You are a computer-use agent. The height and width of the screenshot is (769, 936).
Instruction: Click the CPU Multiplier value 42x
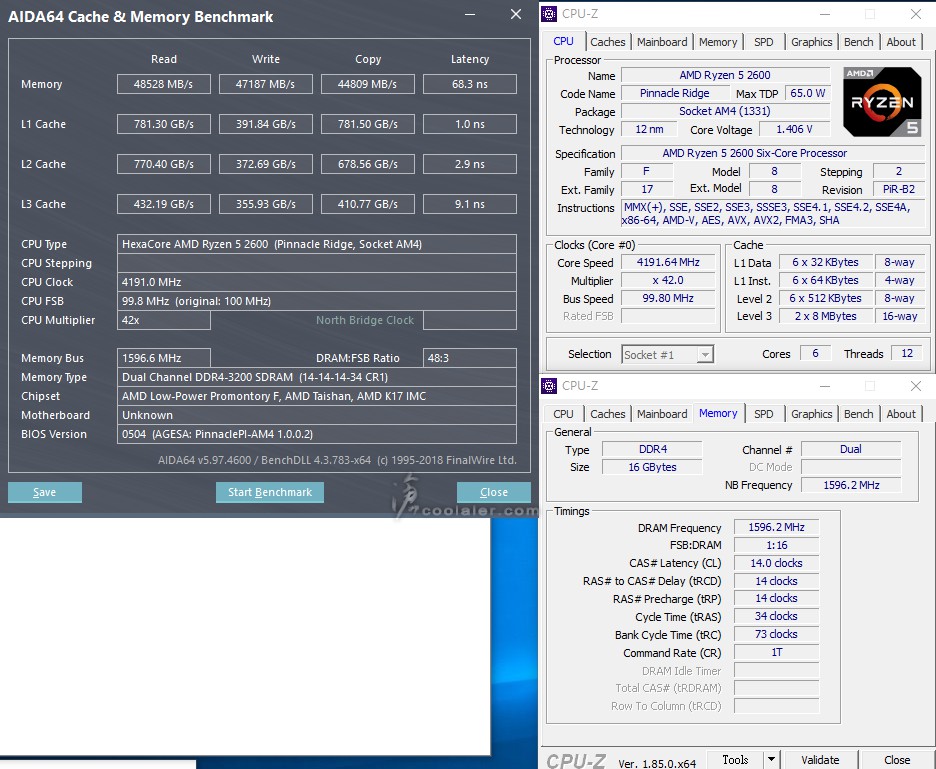[x=164, y=321]
